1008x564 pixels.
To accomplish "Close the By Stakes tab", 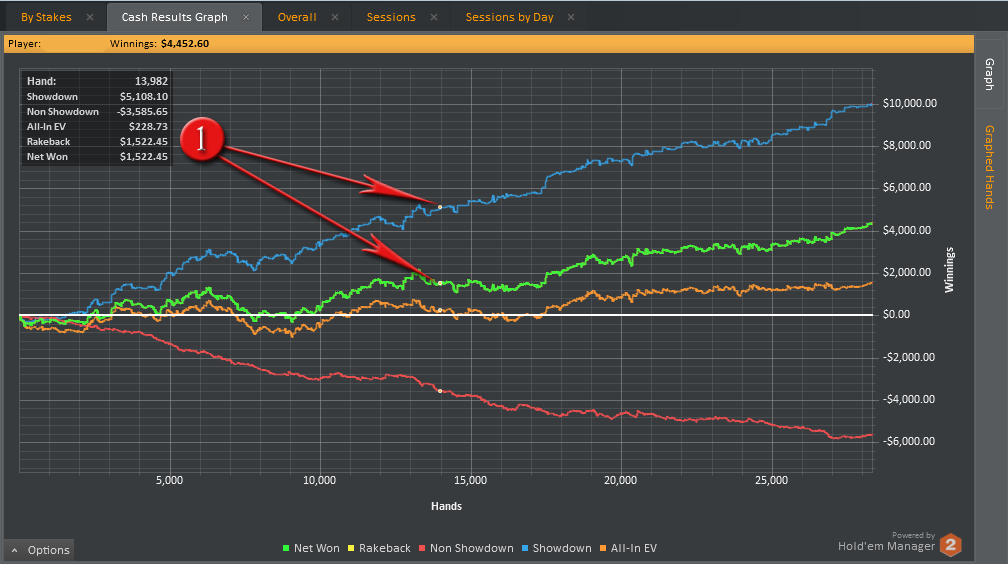I will tap(90, 18).
